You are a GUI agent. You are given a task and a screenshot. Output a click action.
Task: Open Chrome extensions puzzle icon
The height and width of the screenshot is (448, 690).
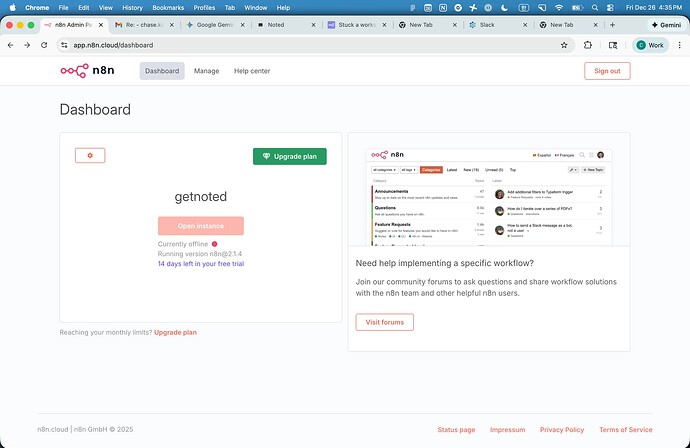point(587,45)
